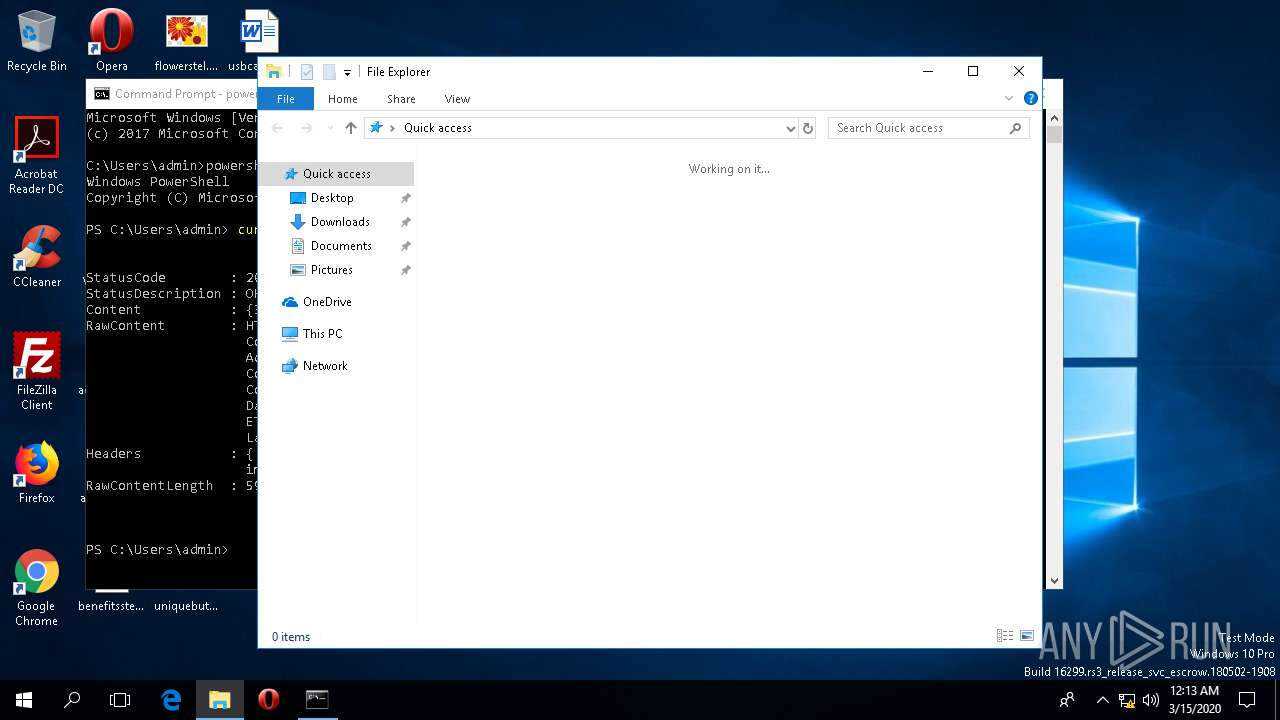Switch to large thumbnails view icon
This screenshot has width=1280, height=720.
1026,636
